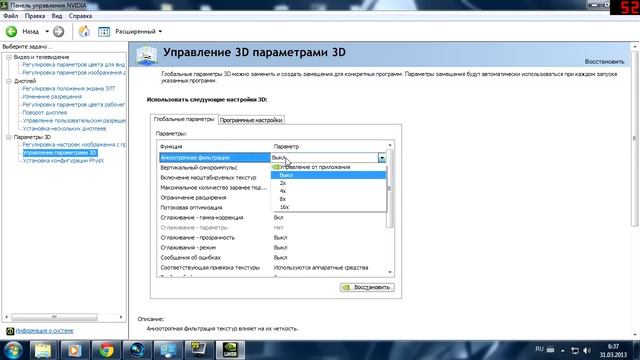Click the task tree horizontal scrollbar thumb
The image size is (640, 360).
(x=54, y=317)
